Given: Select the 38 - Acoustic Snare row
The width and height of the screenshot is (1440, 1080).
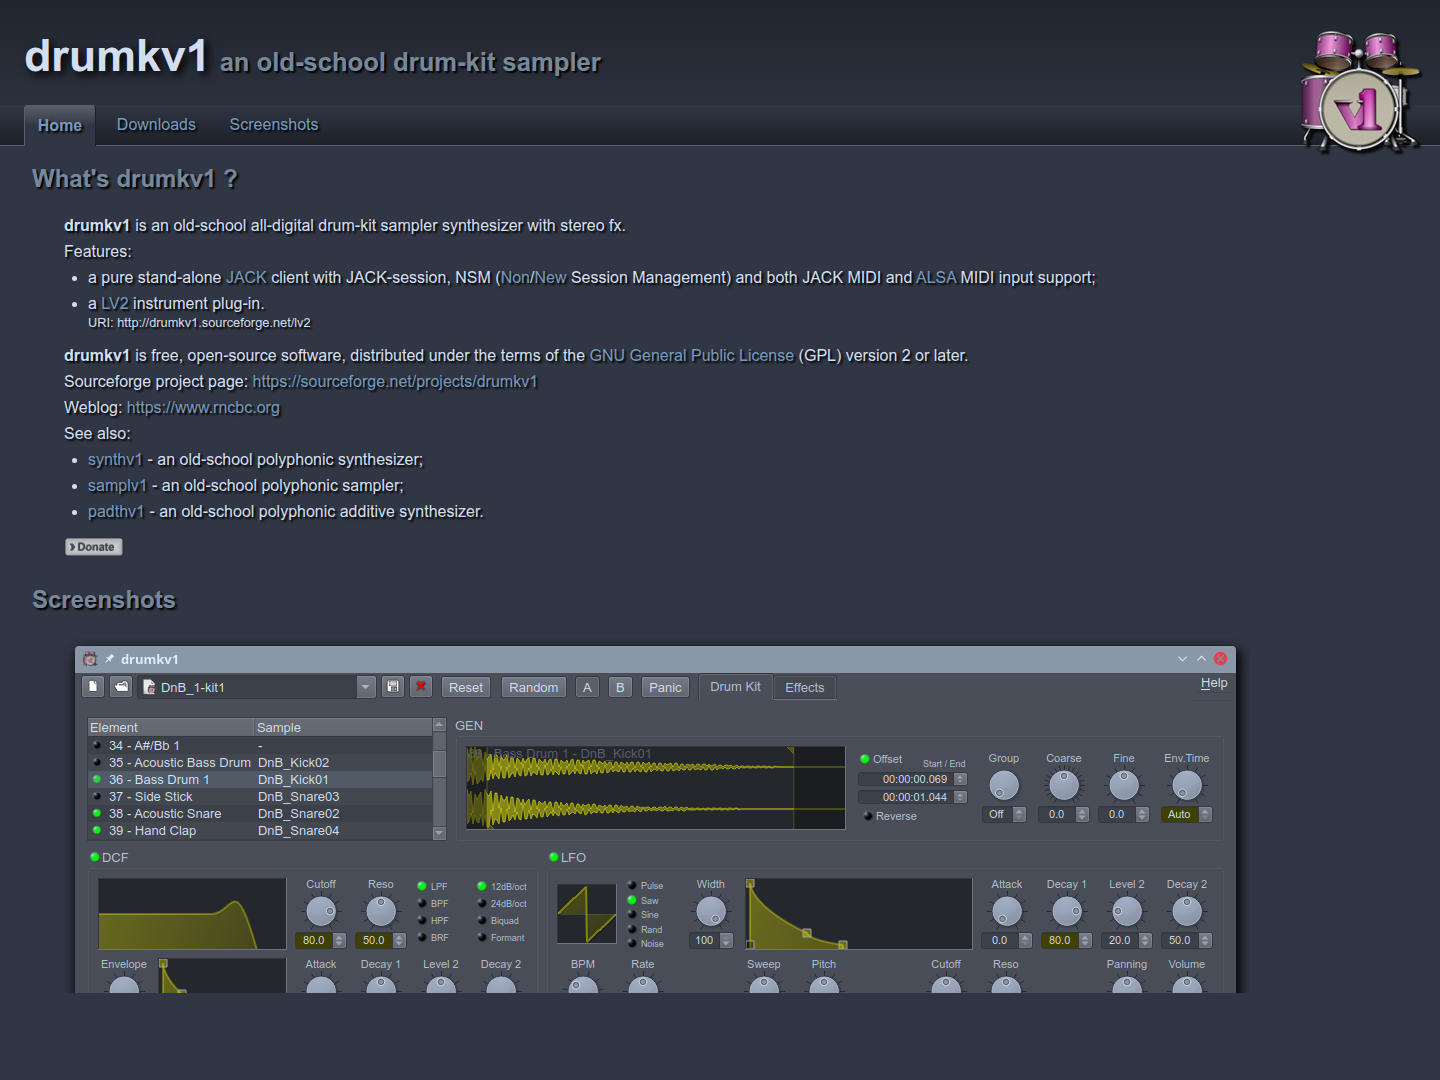Looking at the screenshot, I should [x=260, y=813].
